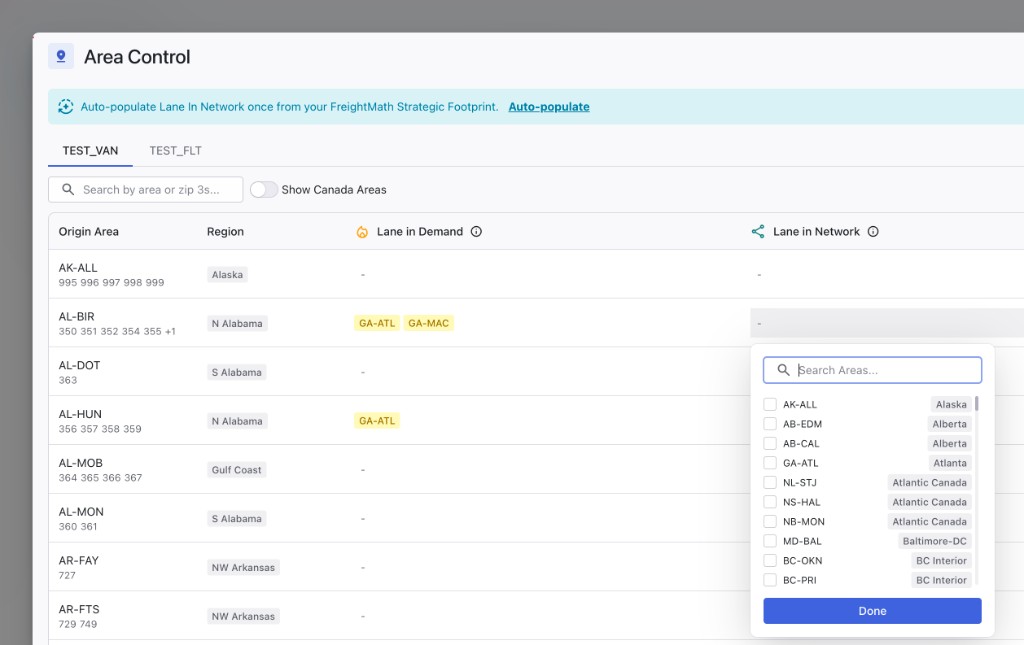Open the Lane in Network info tooltip icon

click(873, 232)
